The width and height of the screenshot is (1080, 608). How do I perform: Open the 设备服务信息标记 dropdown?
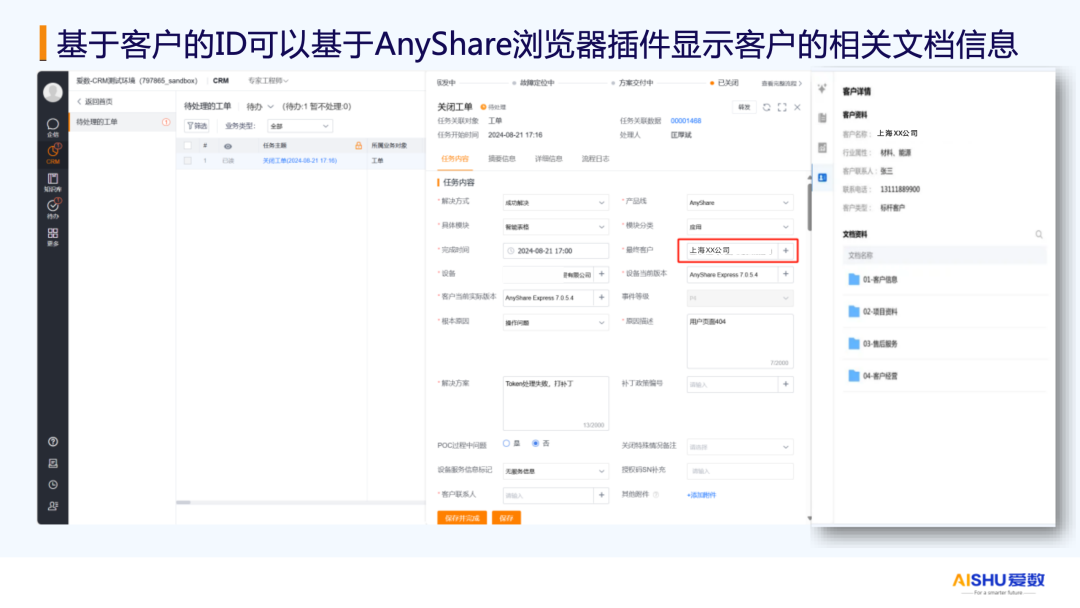point(555,471)
